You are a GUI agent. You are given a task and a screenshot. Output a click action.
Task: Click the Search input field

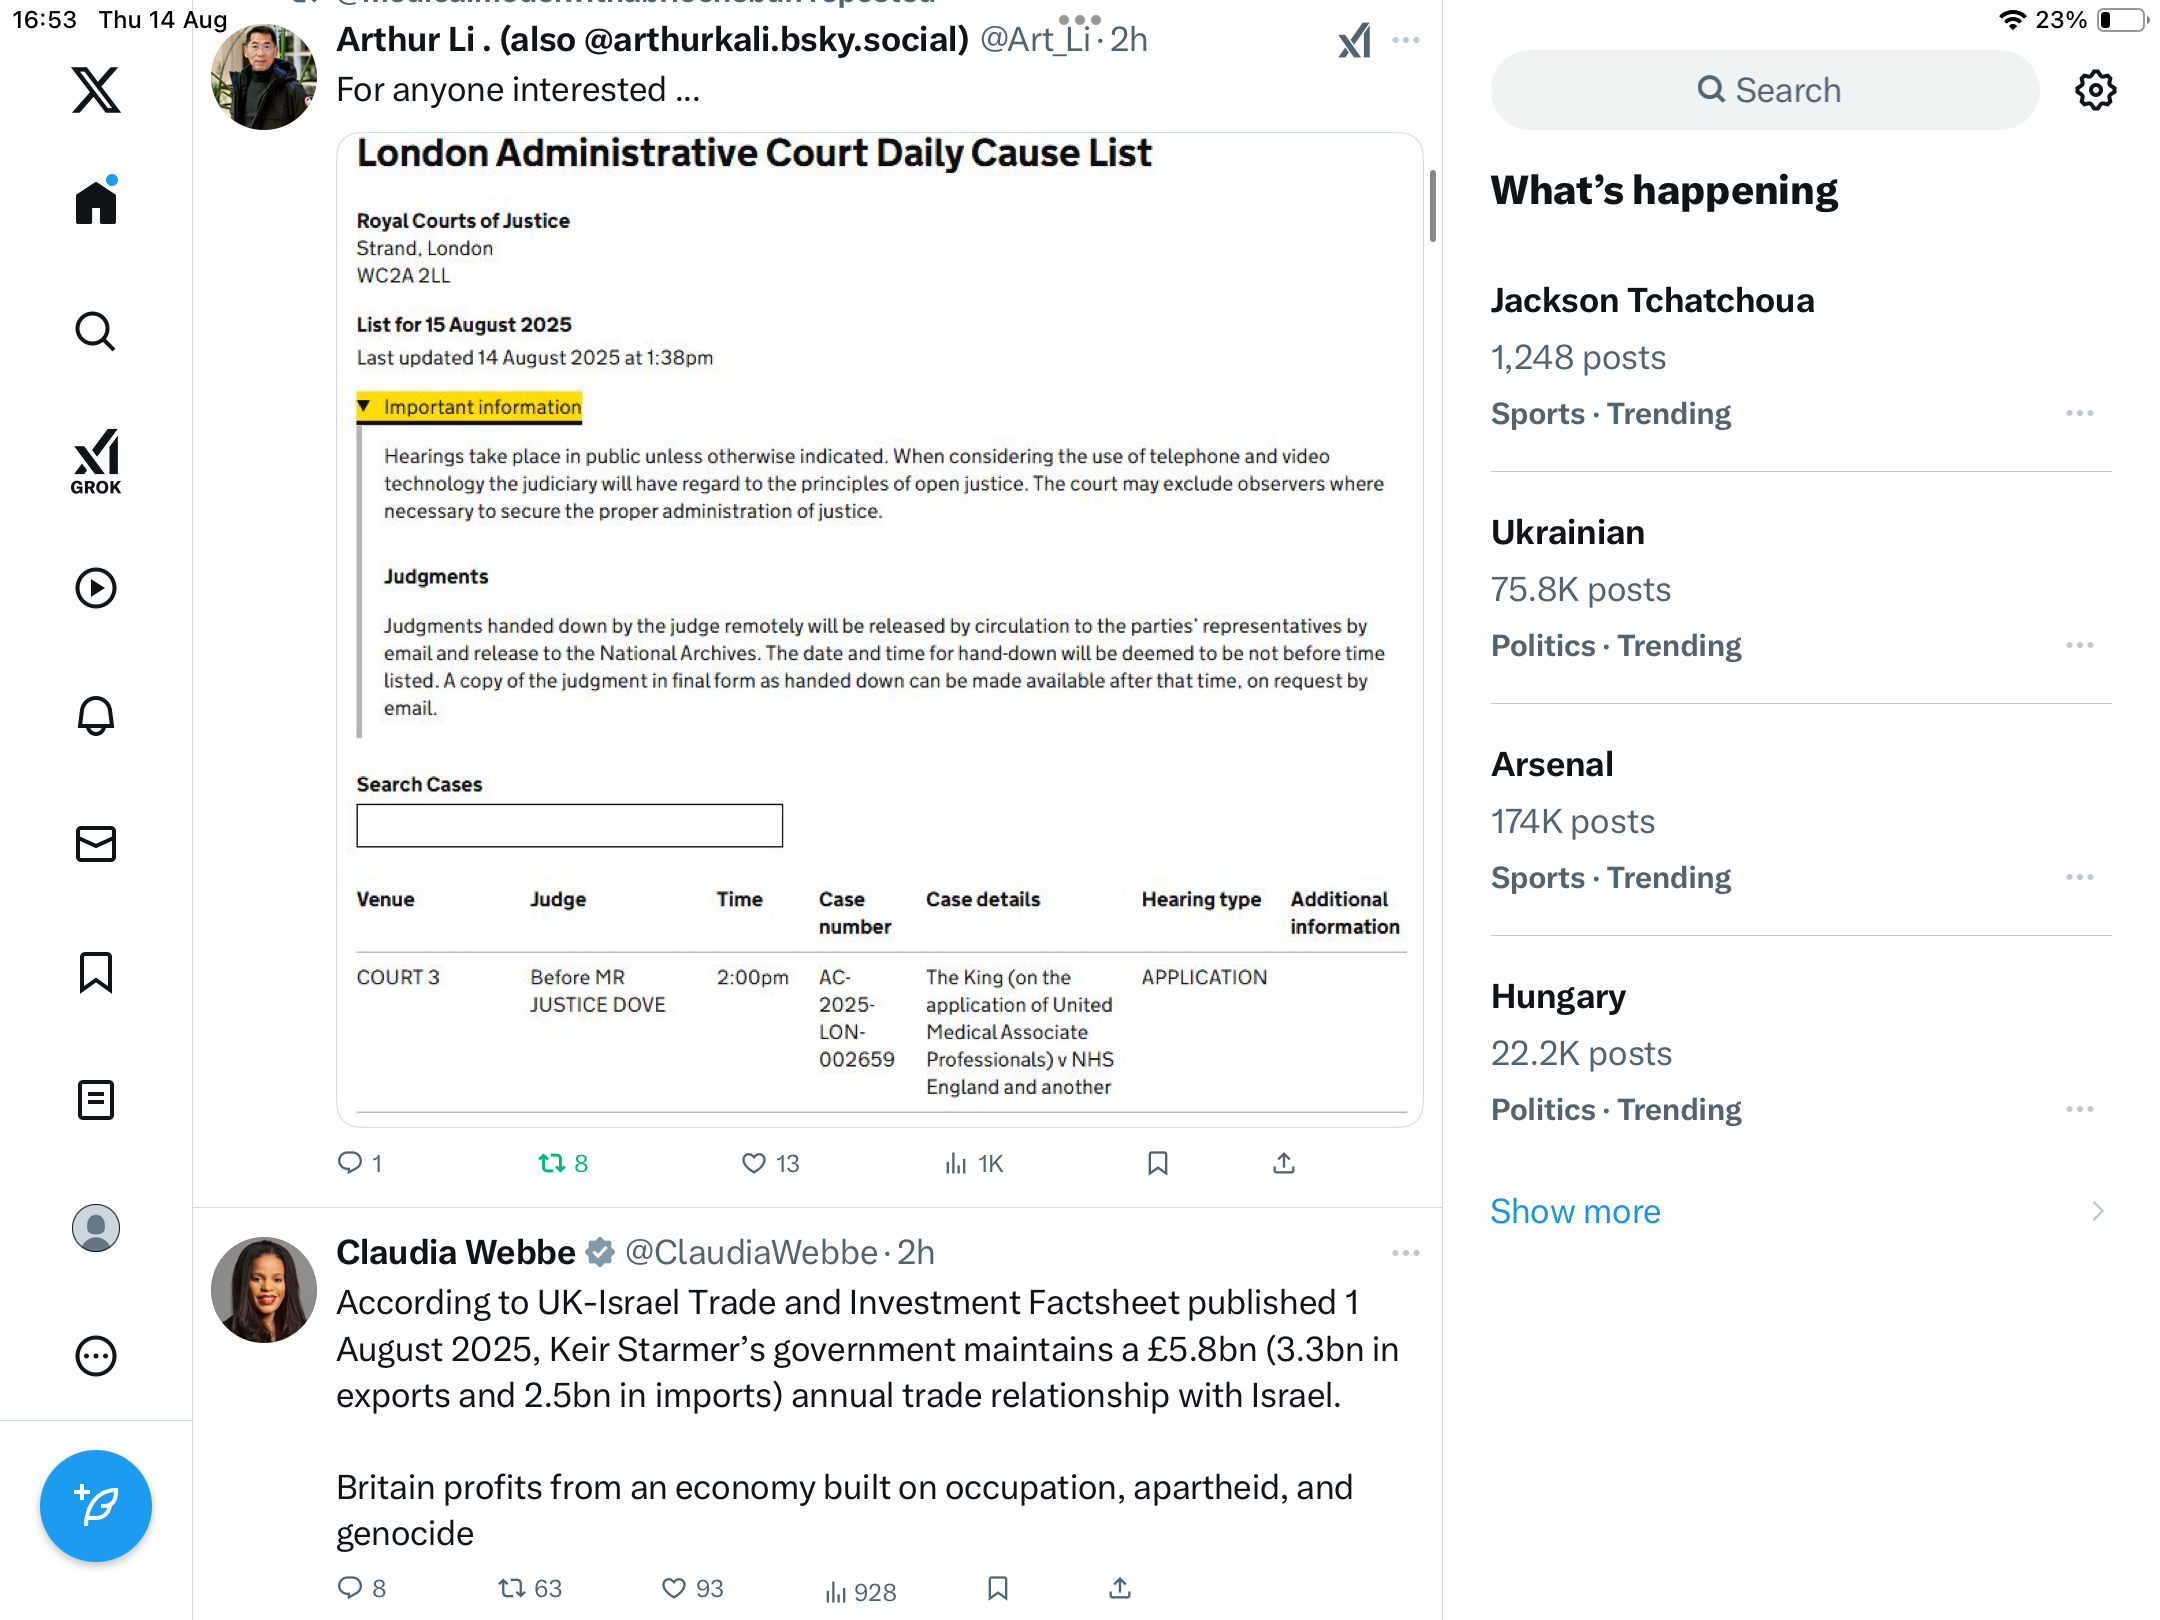tap(1765, 90)
